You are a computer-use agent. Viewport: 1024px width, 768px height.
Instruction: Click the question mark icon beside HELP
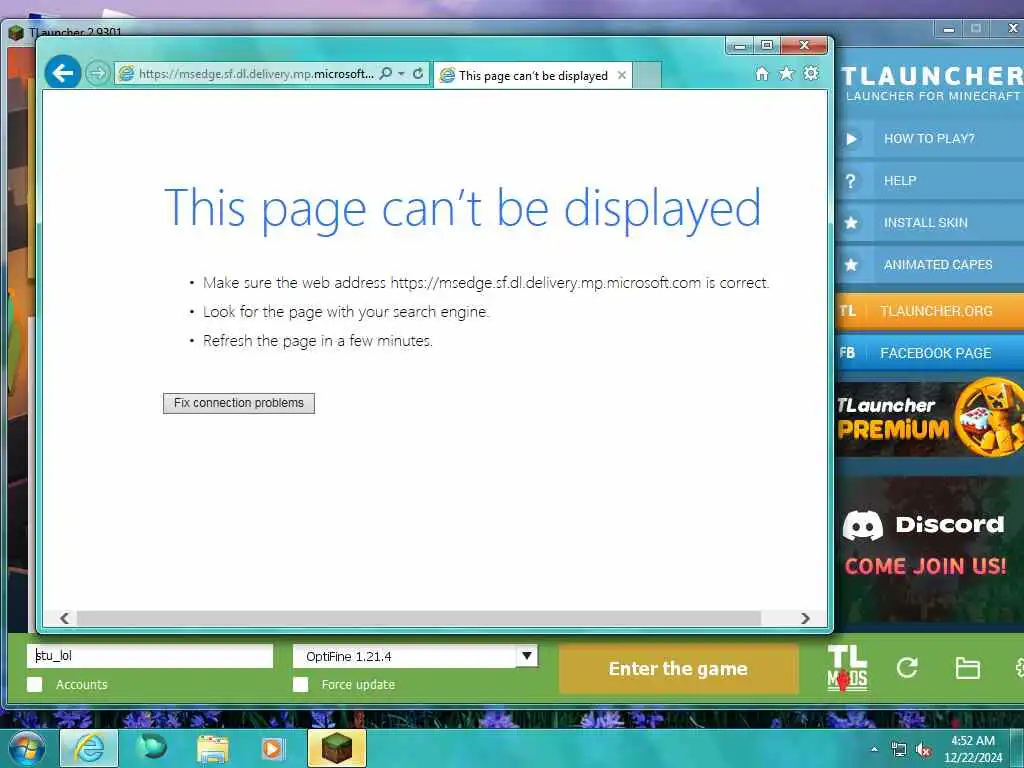point(850,181)
